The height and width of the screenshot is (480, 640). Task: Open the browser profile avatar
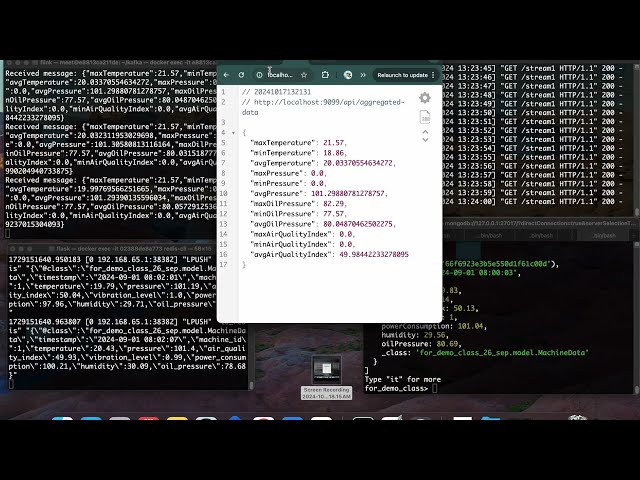348,75
